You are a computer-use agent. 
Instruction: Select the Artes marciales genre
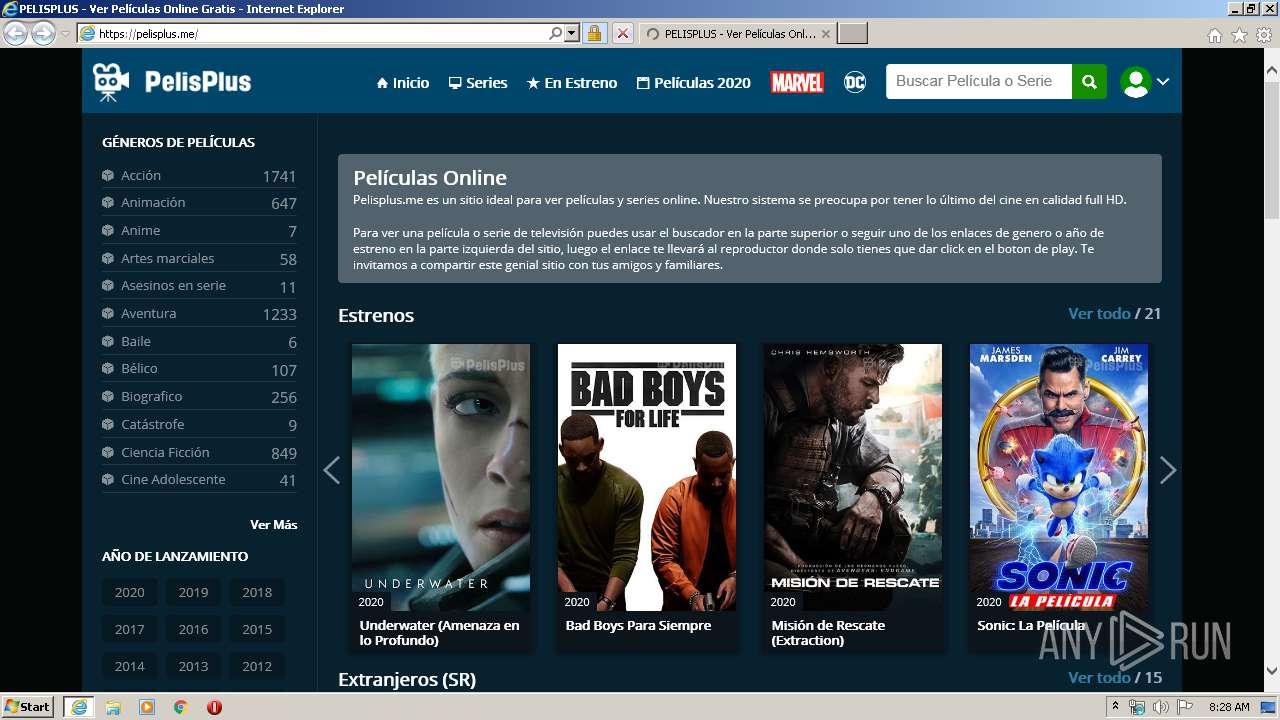click(199, 258)
